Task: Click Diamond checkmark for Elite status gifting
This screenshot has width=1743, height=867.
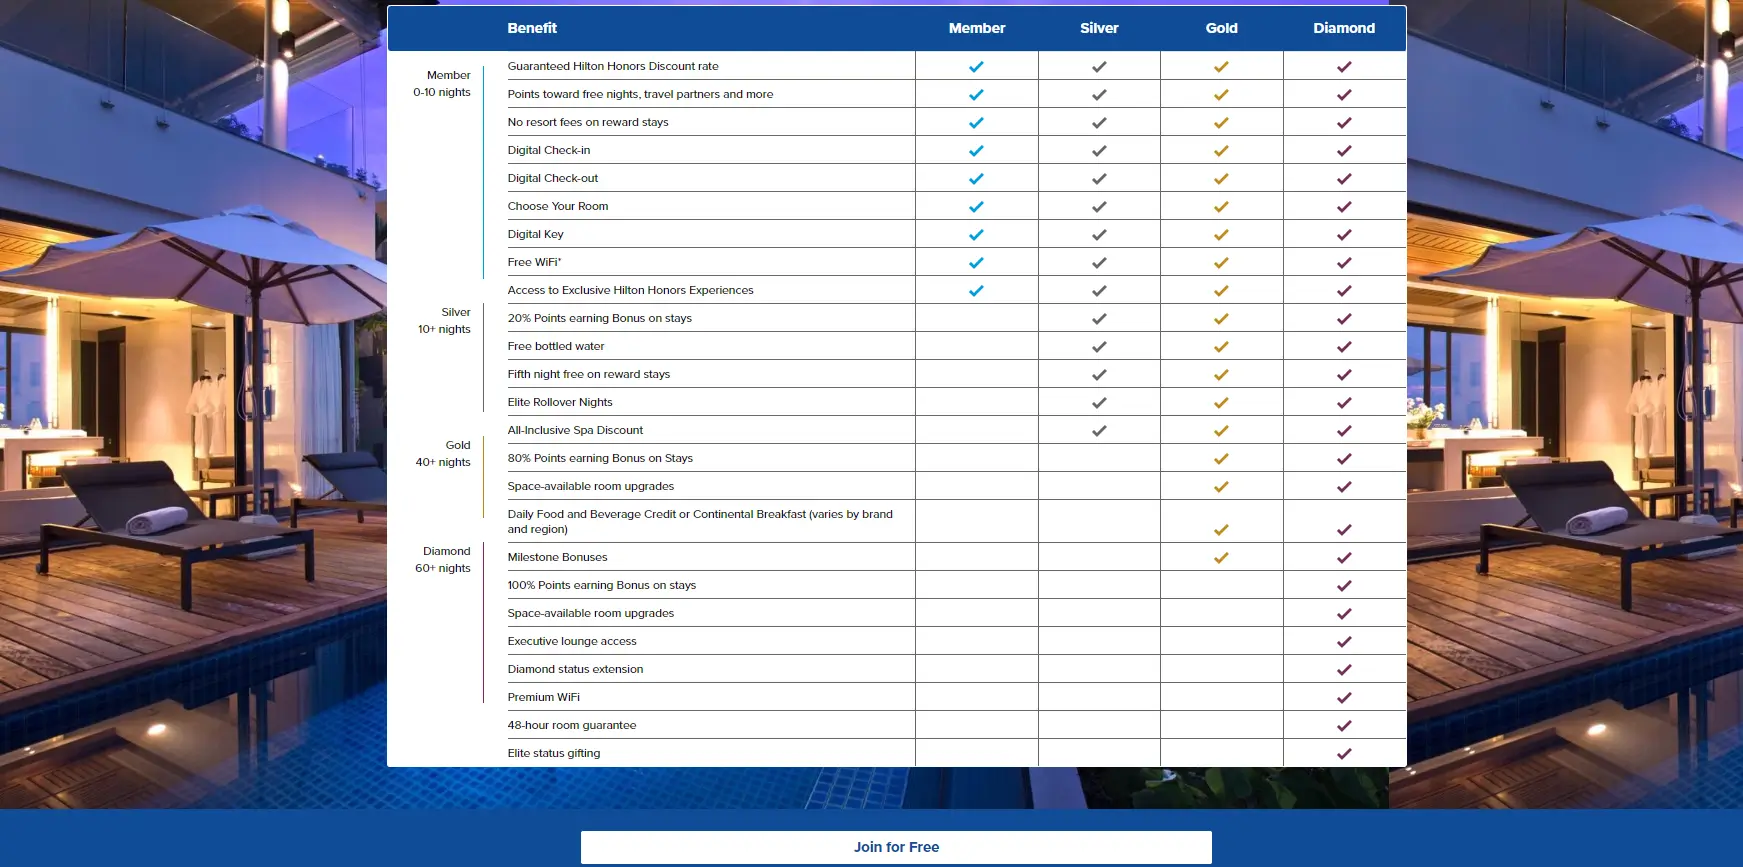Action: (1344, 754)
